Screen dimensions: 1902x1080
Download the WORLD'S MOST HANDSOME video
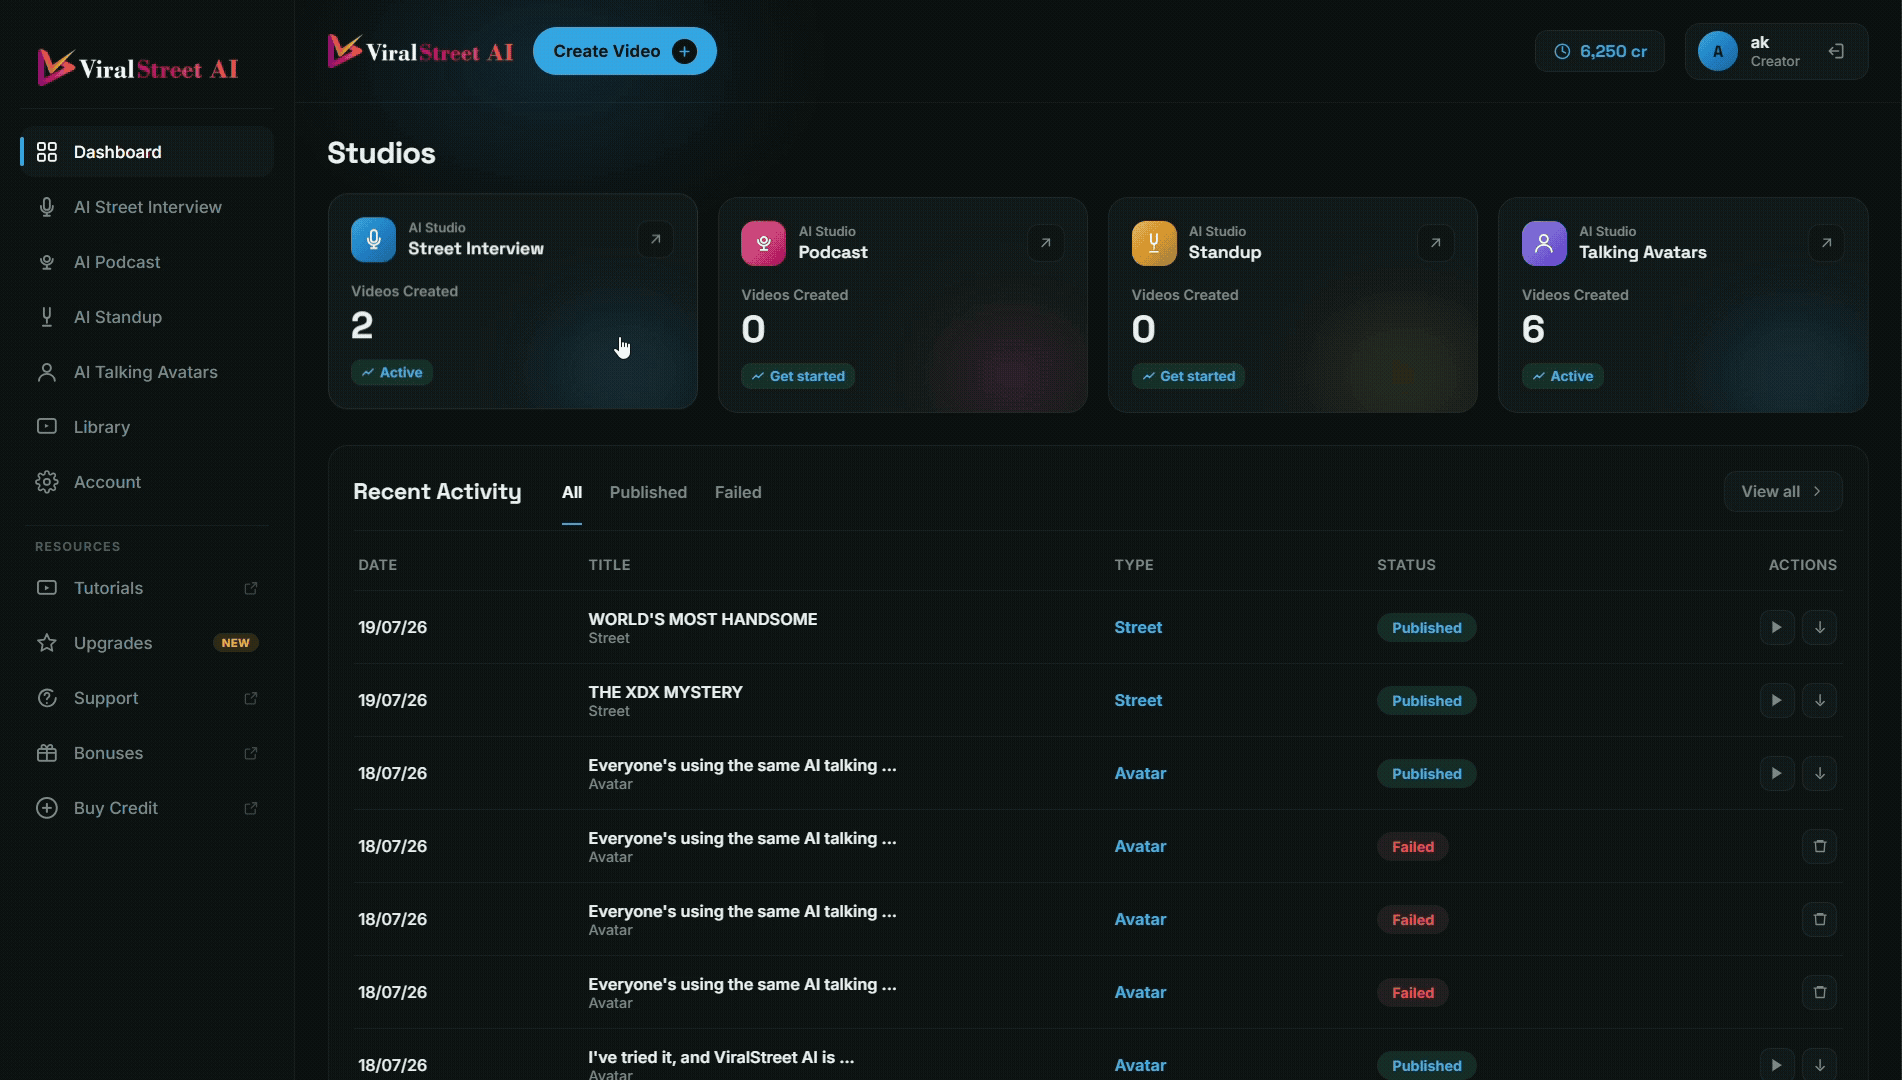tap(1820, 627)
